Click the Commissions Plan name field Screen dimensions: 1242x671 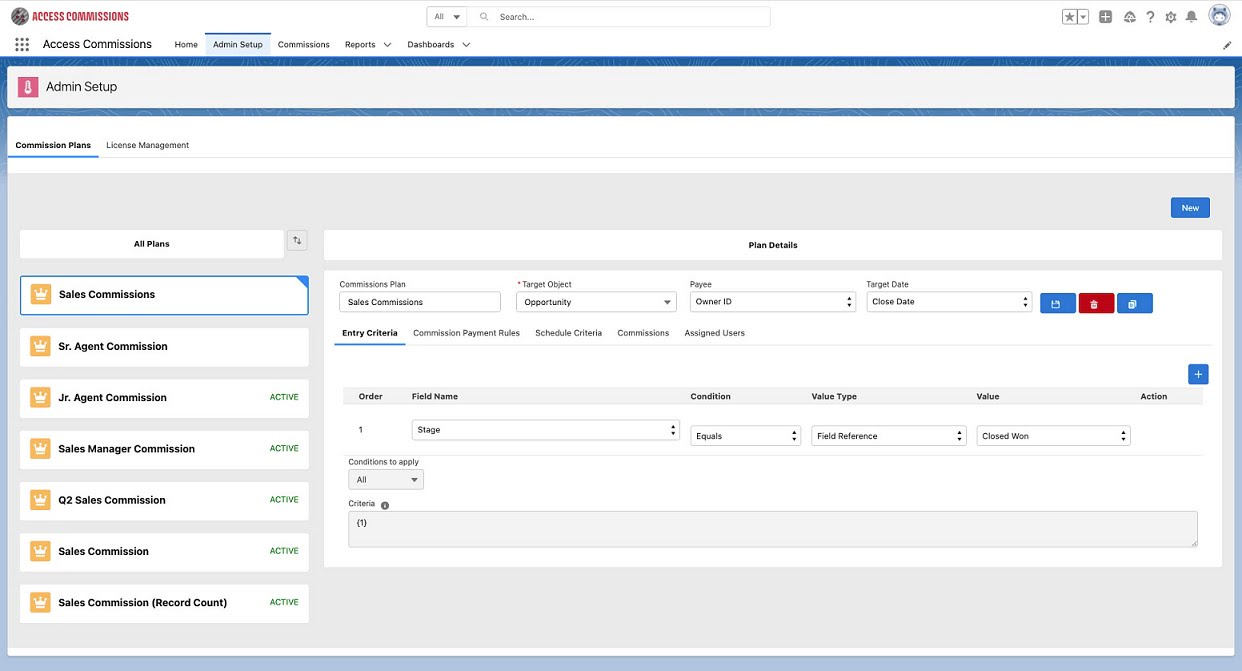[x=420, y=302]
